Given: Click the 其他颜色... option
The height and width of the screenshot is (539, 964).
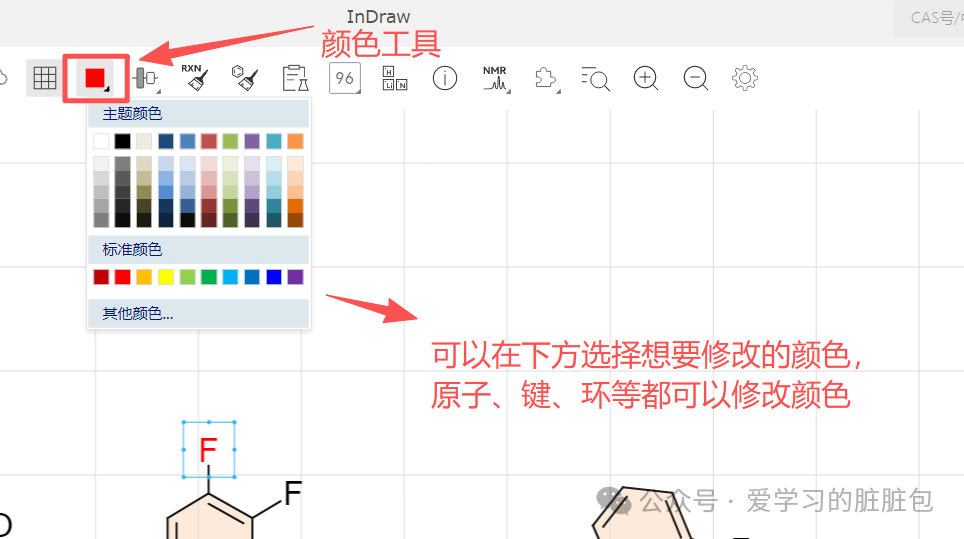Looking at the screenshot, I should coord(199,313).
